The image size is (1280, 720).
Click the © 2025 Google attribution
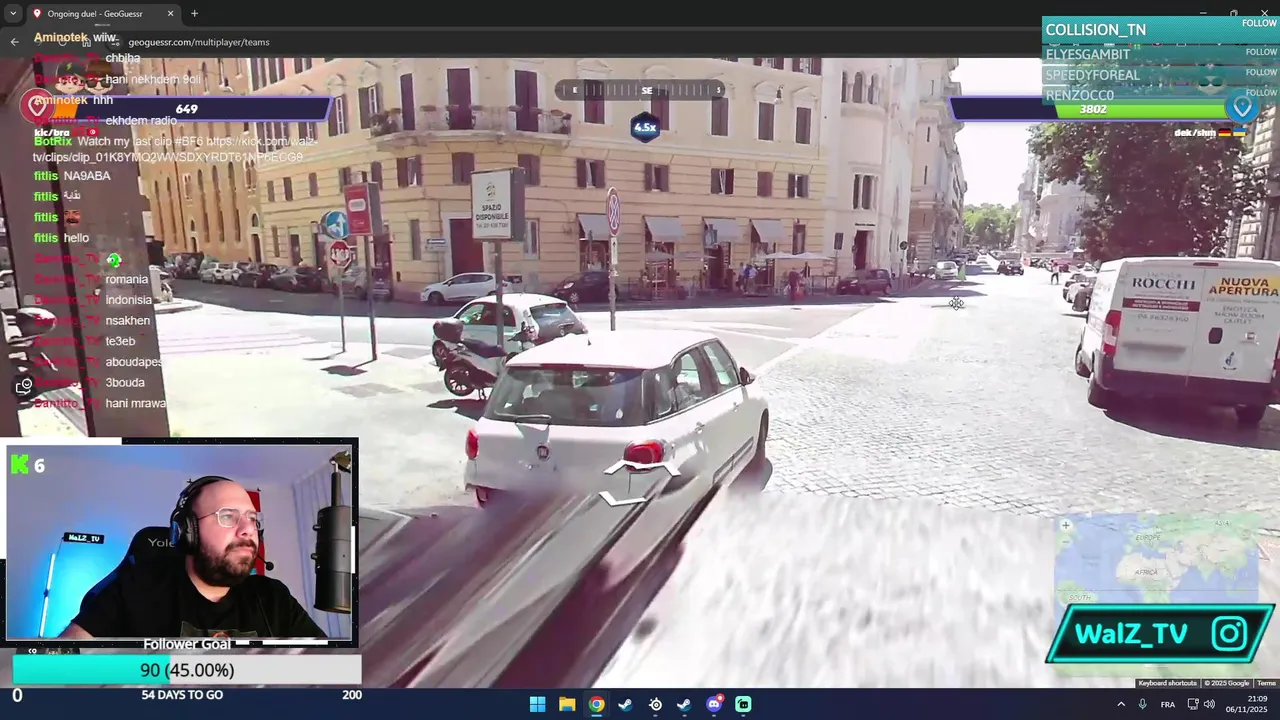point(1226,683)
